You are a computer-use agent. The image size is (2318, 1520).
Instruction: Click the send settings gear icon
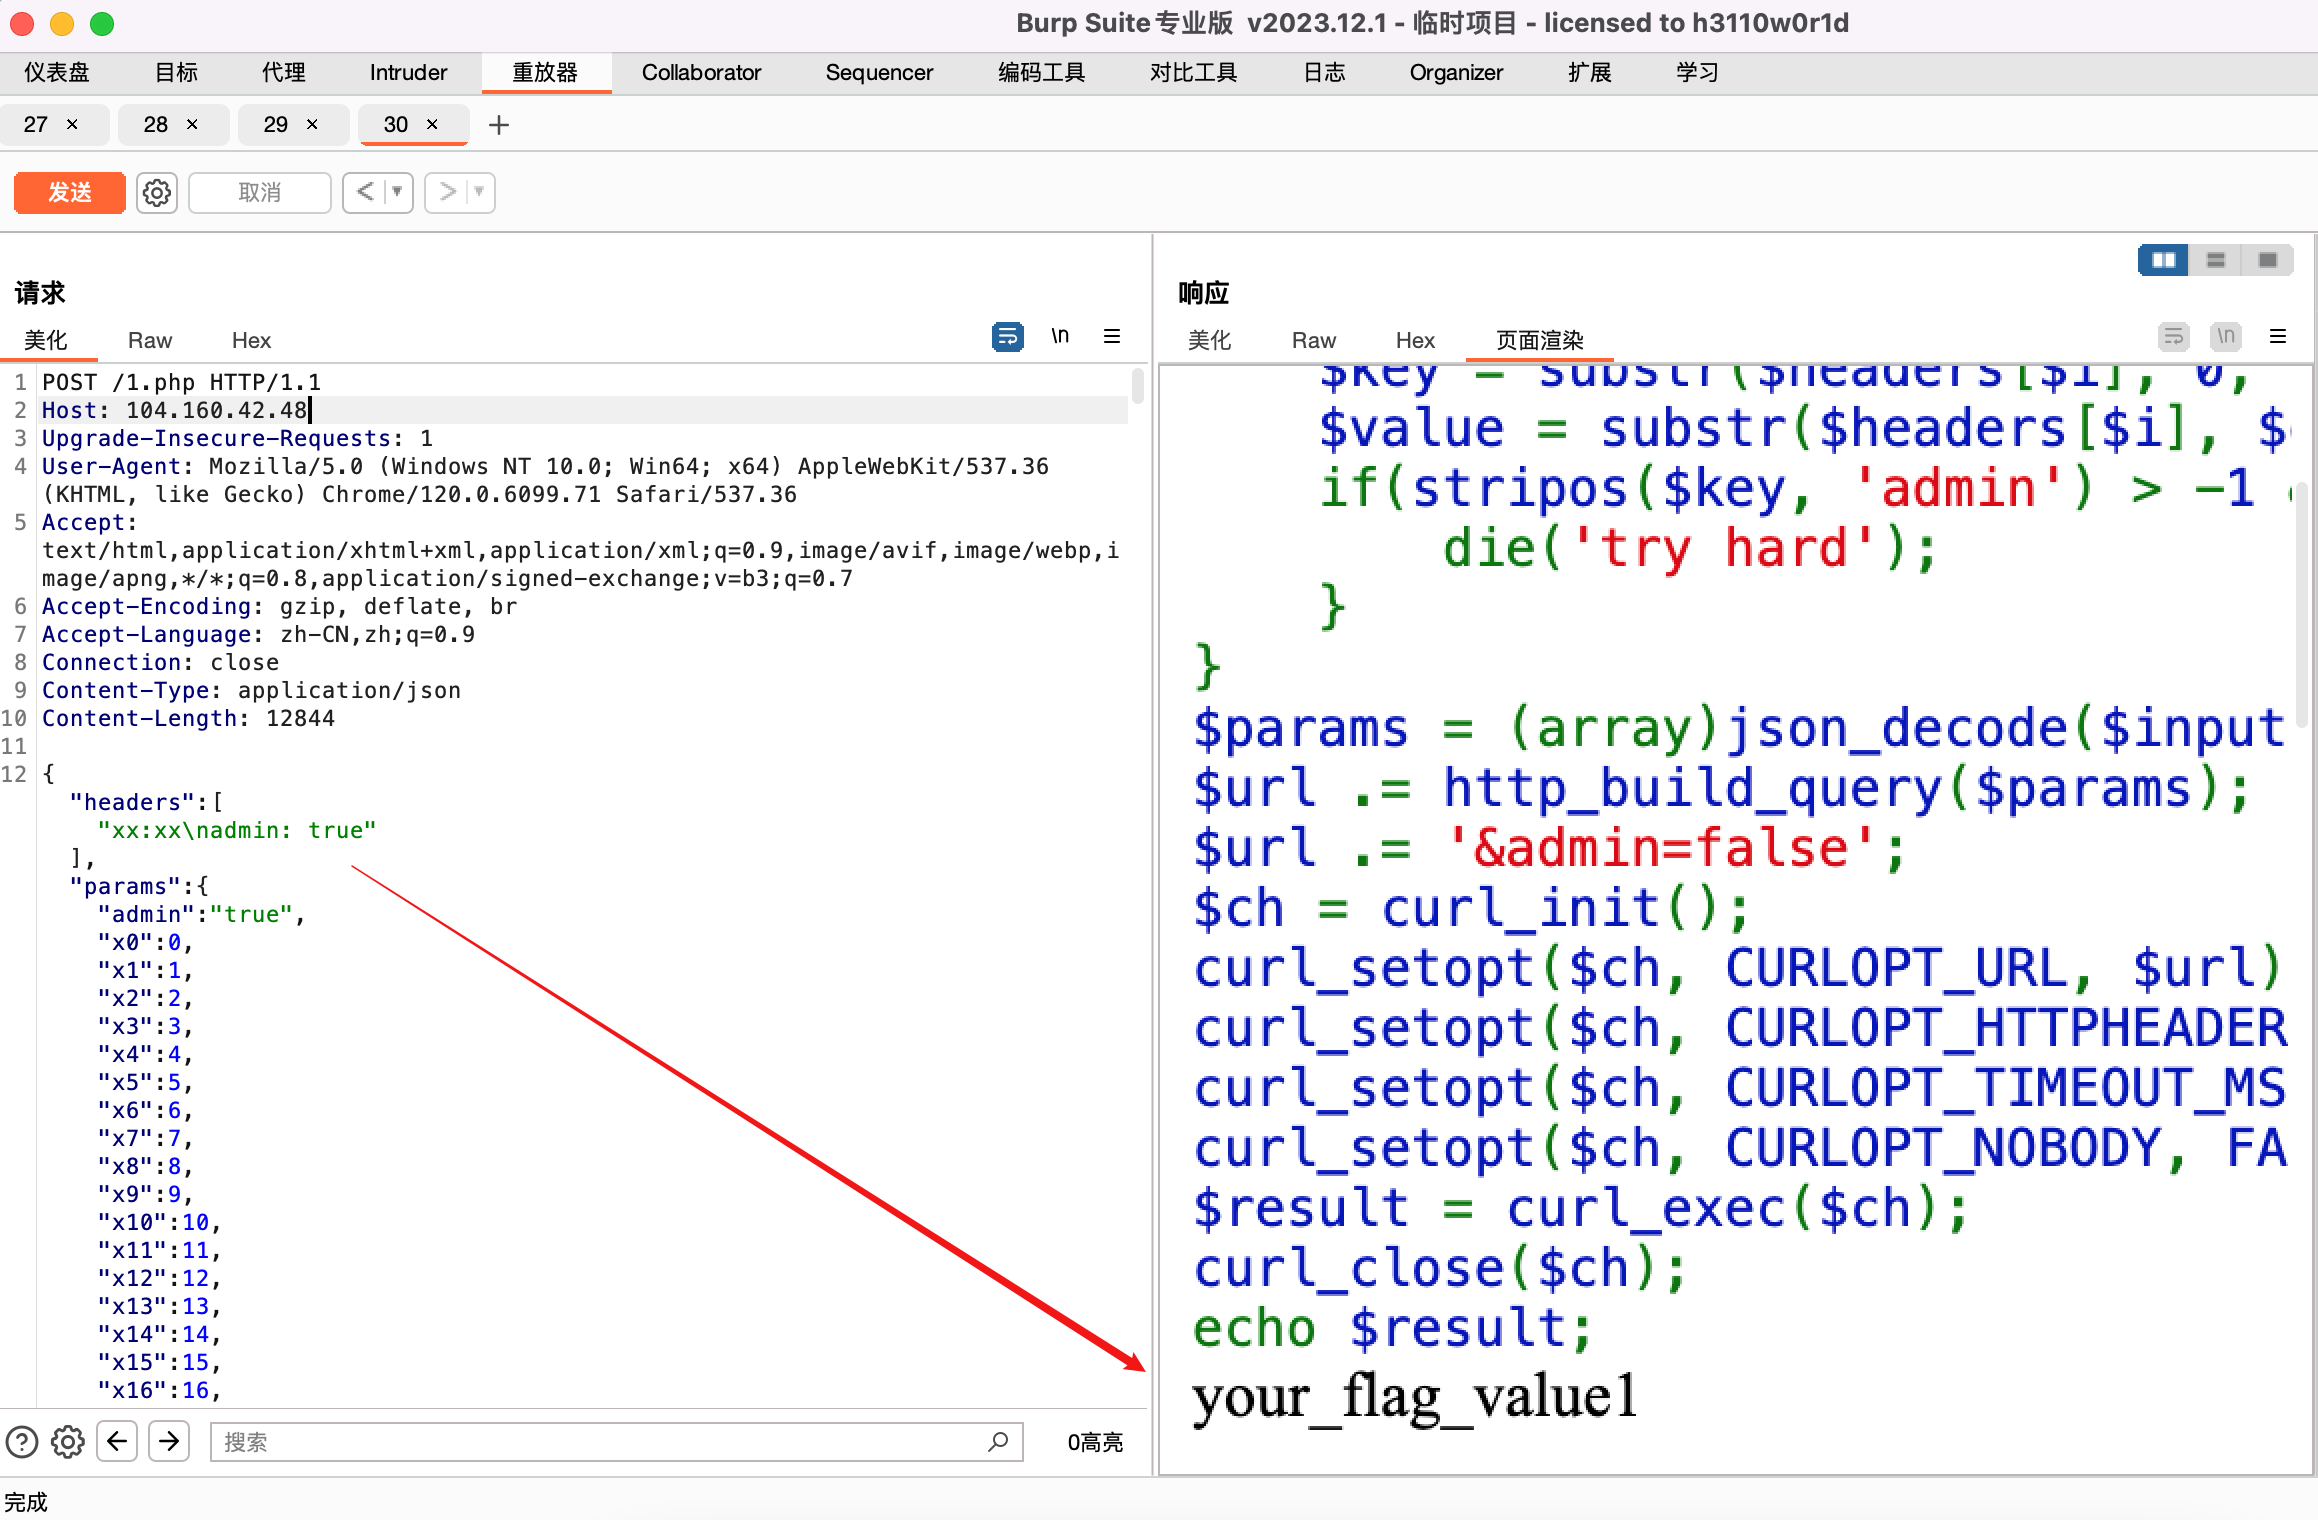coord(157,192)
